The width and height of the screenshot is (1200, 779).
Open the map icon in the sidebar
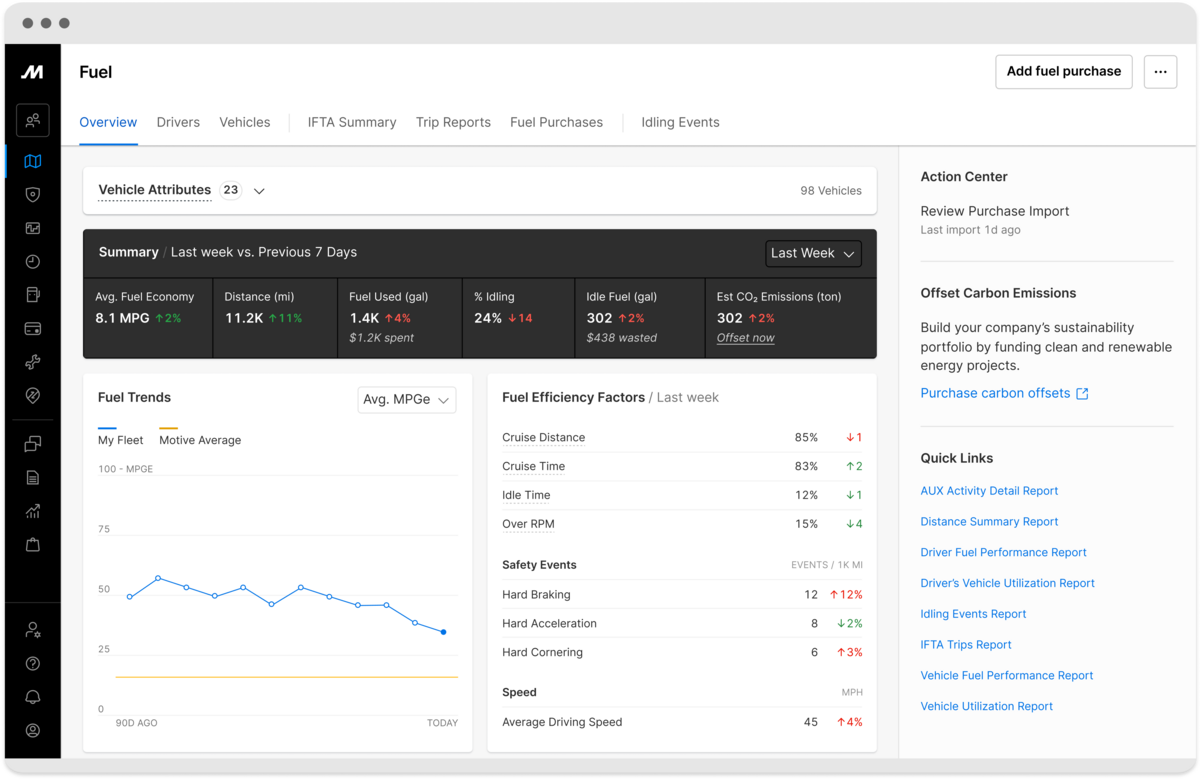click(33, 161)
